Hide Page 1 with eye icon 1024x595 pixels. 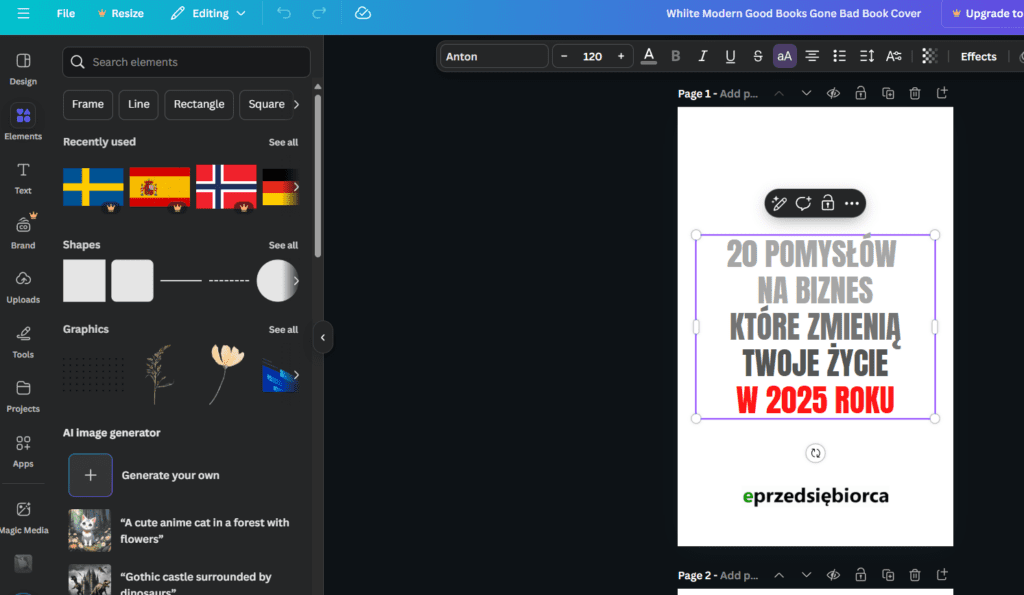coord(833,94)
